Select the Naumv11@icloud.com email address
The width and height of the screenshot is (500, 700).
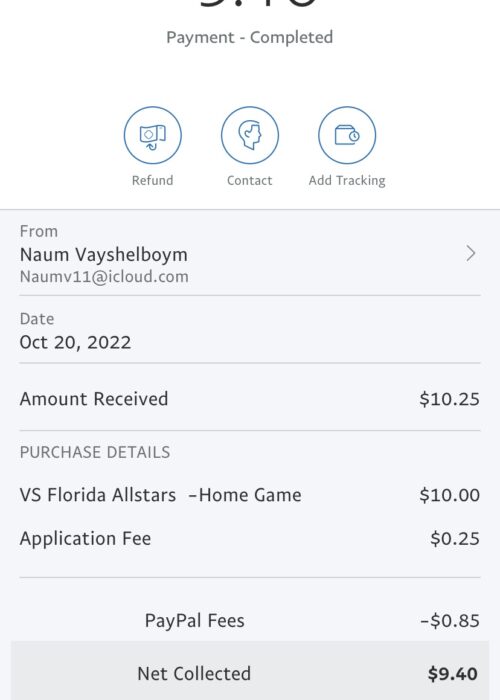(104, 276)
